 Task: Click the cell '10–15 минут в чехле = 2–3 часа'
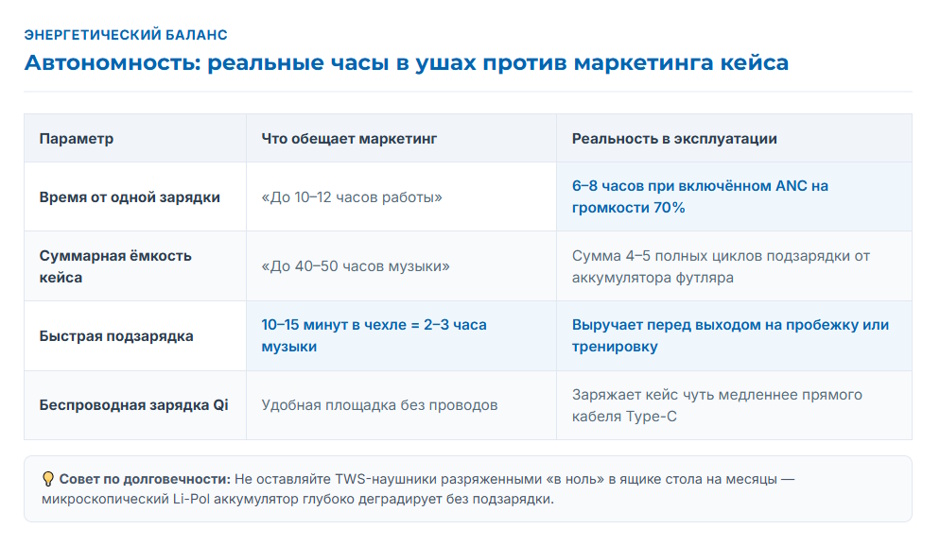(401, 336)
